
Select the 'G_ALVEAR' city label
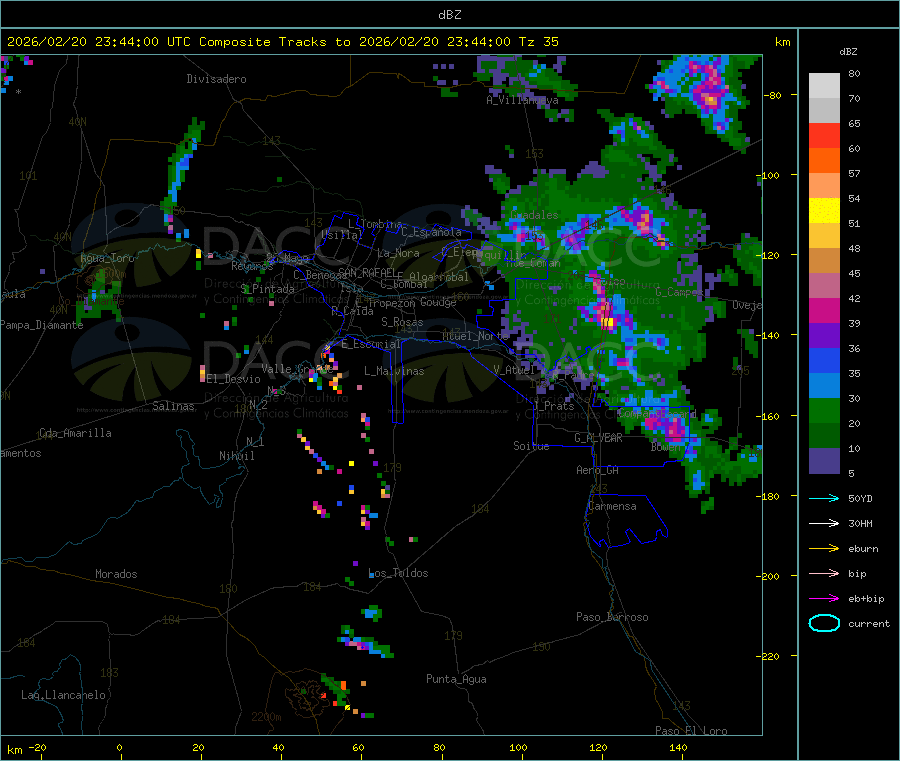pos(598,438)
